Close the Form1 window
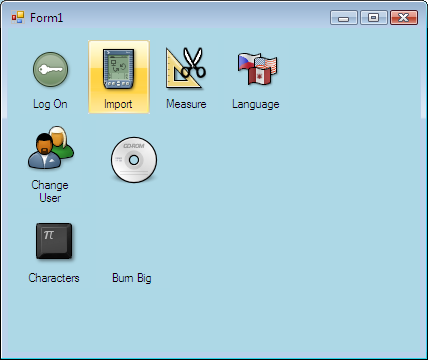The height and width of the screenshot is (360, 428). point(404,18)
